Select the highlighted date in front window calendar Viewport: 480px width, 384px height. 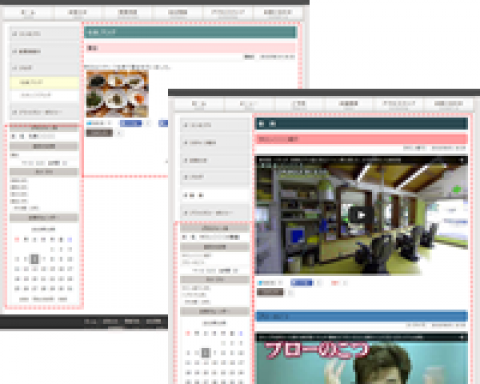pyautogui.click(x=206, y=352)
